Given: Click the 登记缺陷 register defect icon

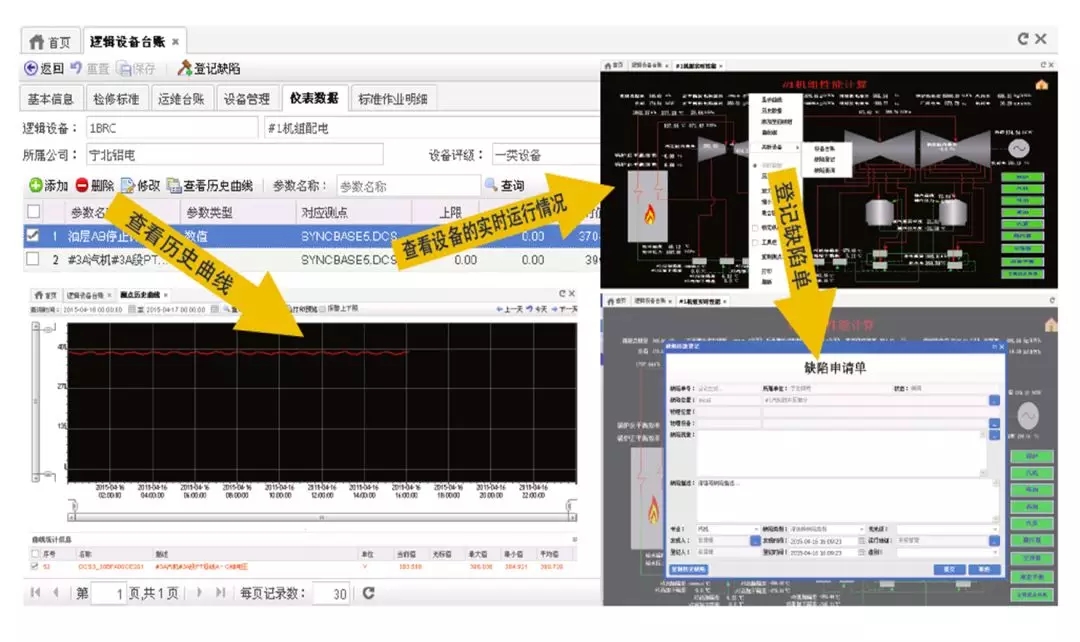Looking at the screenshot, I should point(185,69).
